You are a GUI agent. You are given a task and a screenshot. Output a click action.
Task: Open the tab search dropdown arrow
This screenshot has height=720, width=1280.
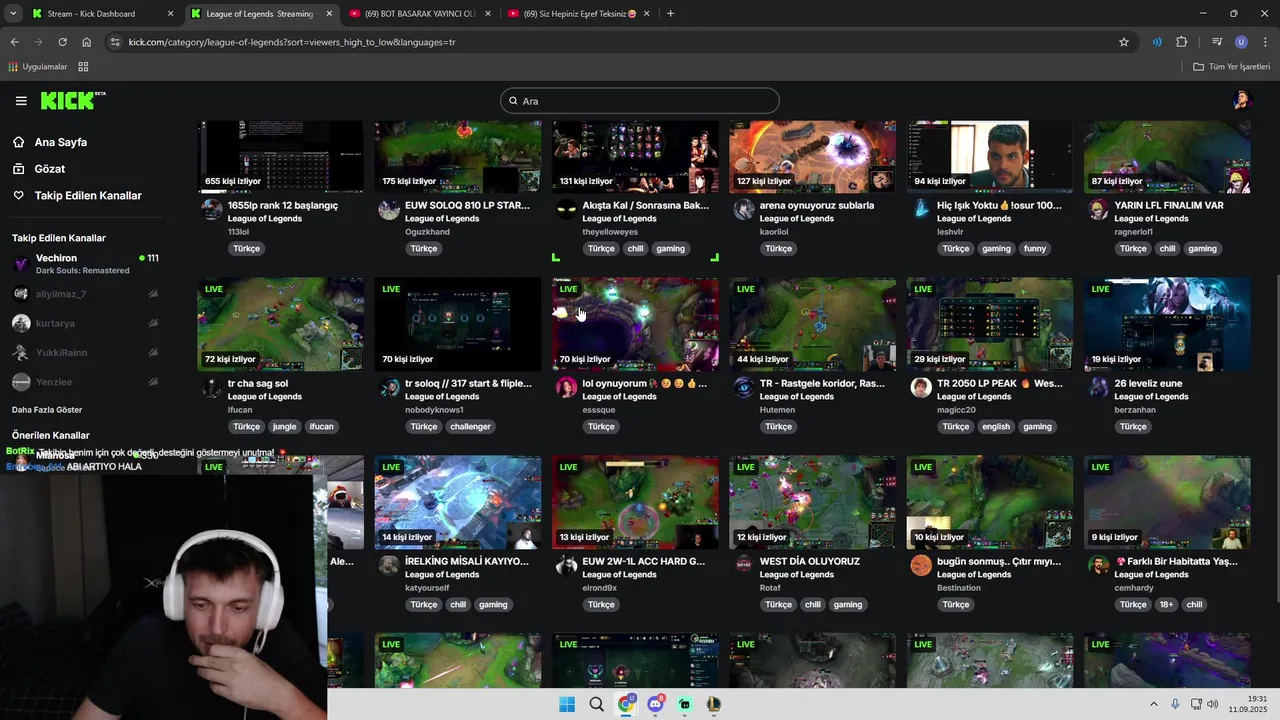click(14, 14)
